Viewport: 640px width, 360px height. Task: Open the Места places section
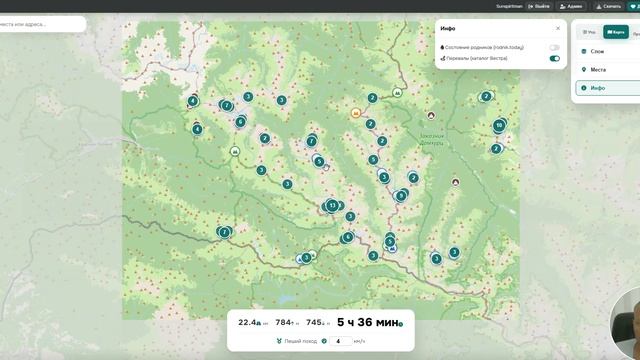point(608,70)
